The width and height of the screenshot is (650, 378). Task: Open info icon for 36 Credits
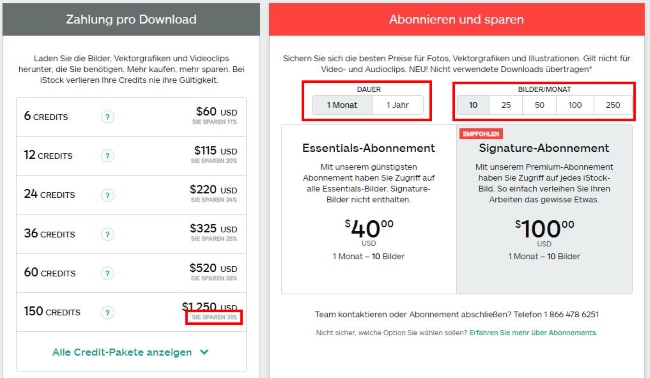coord(107,234)
